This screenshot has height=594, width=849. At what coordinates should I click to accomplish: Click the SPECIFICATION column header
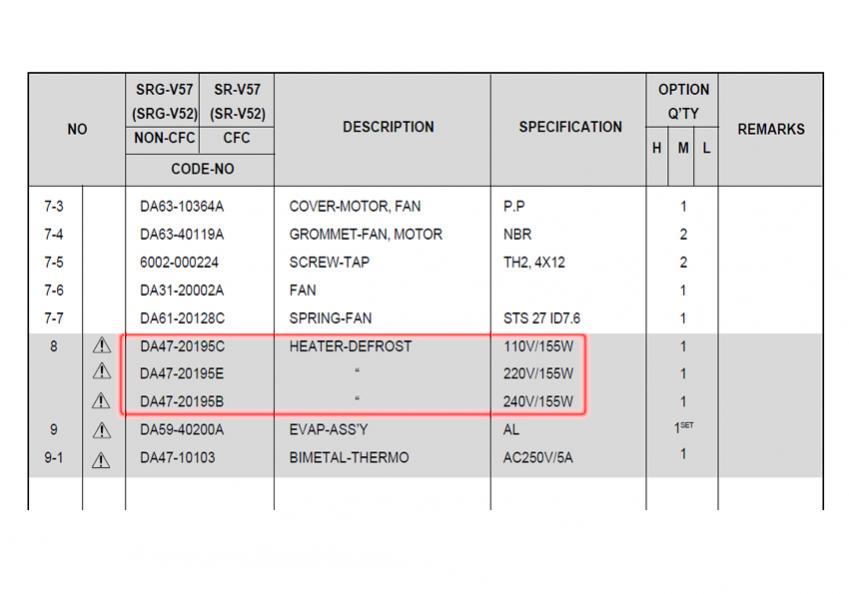click(570, 127)
